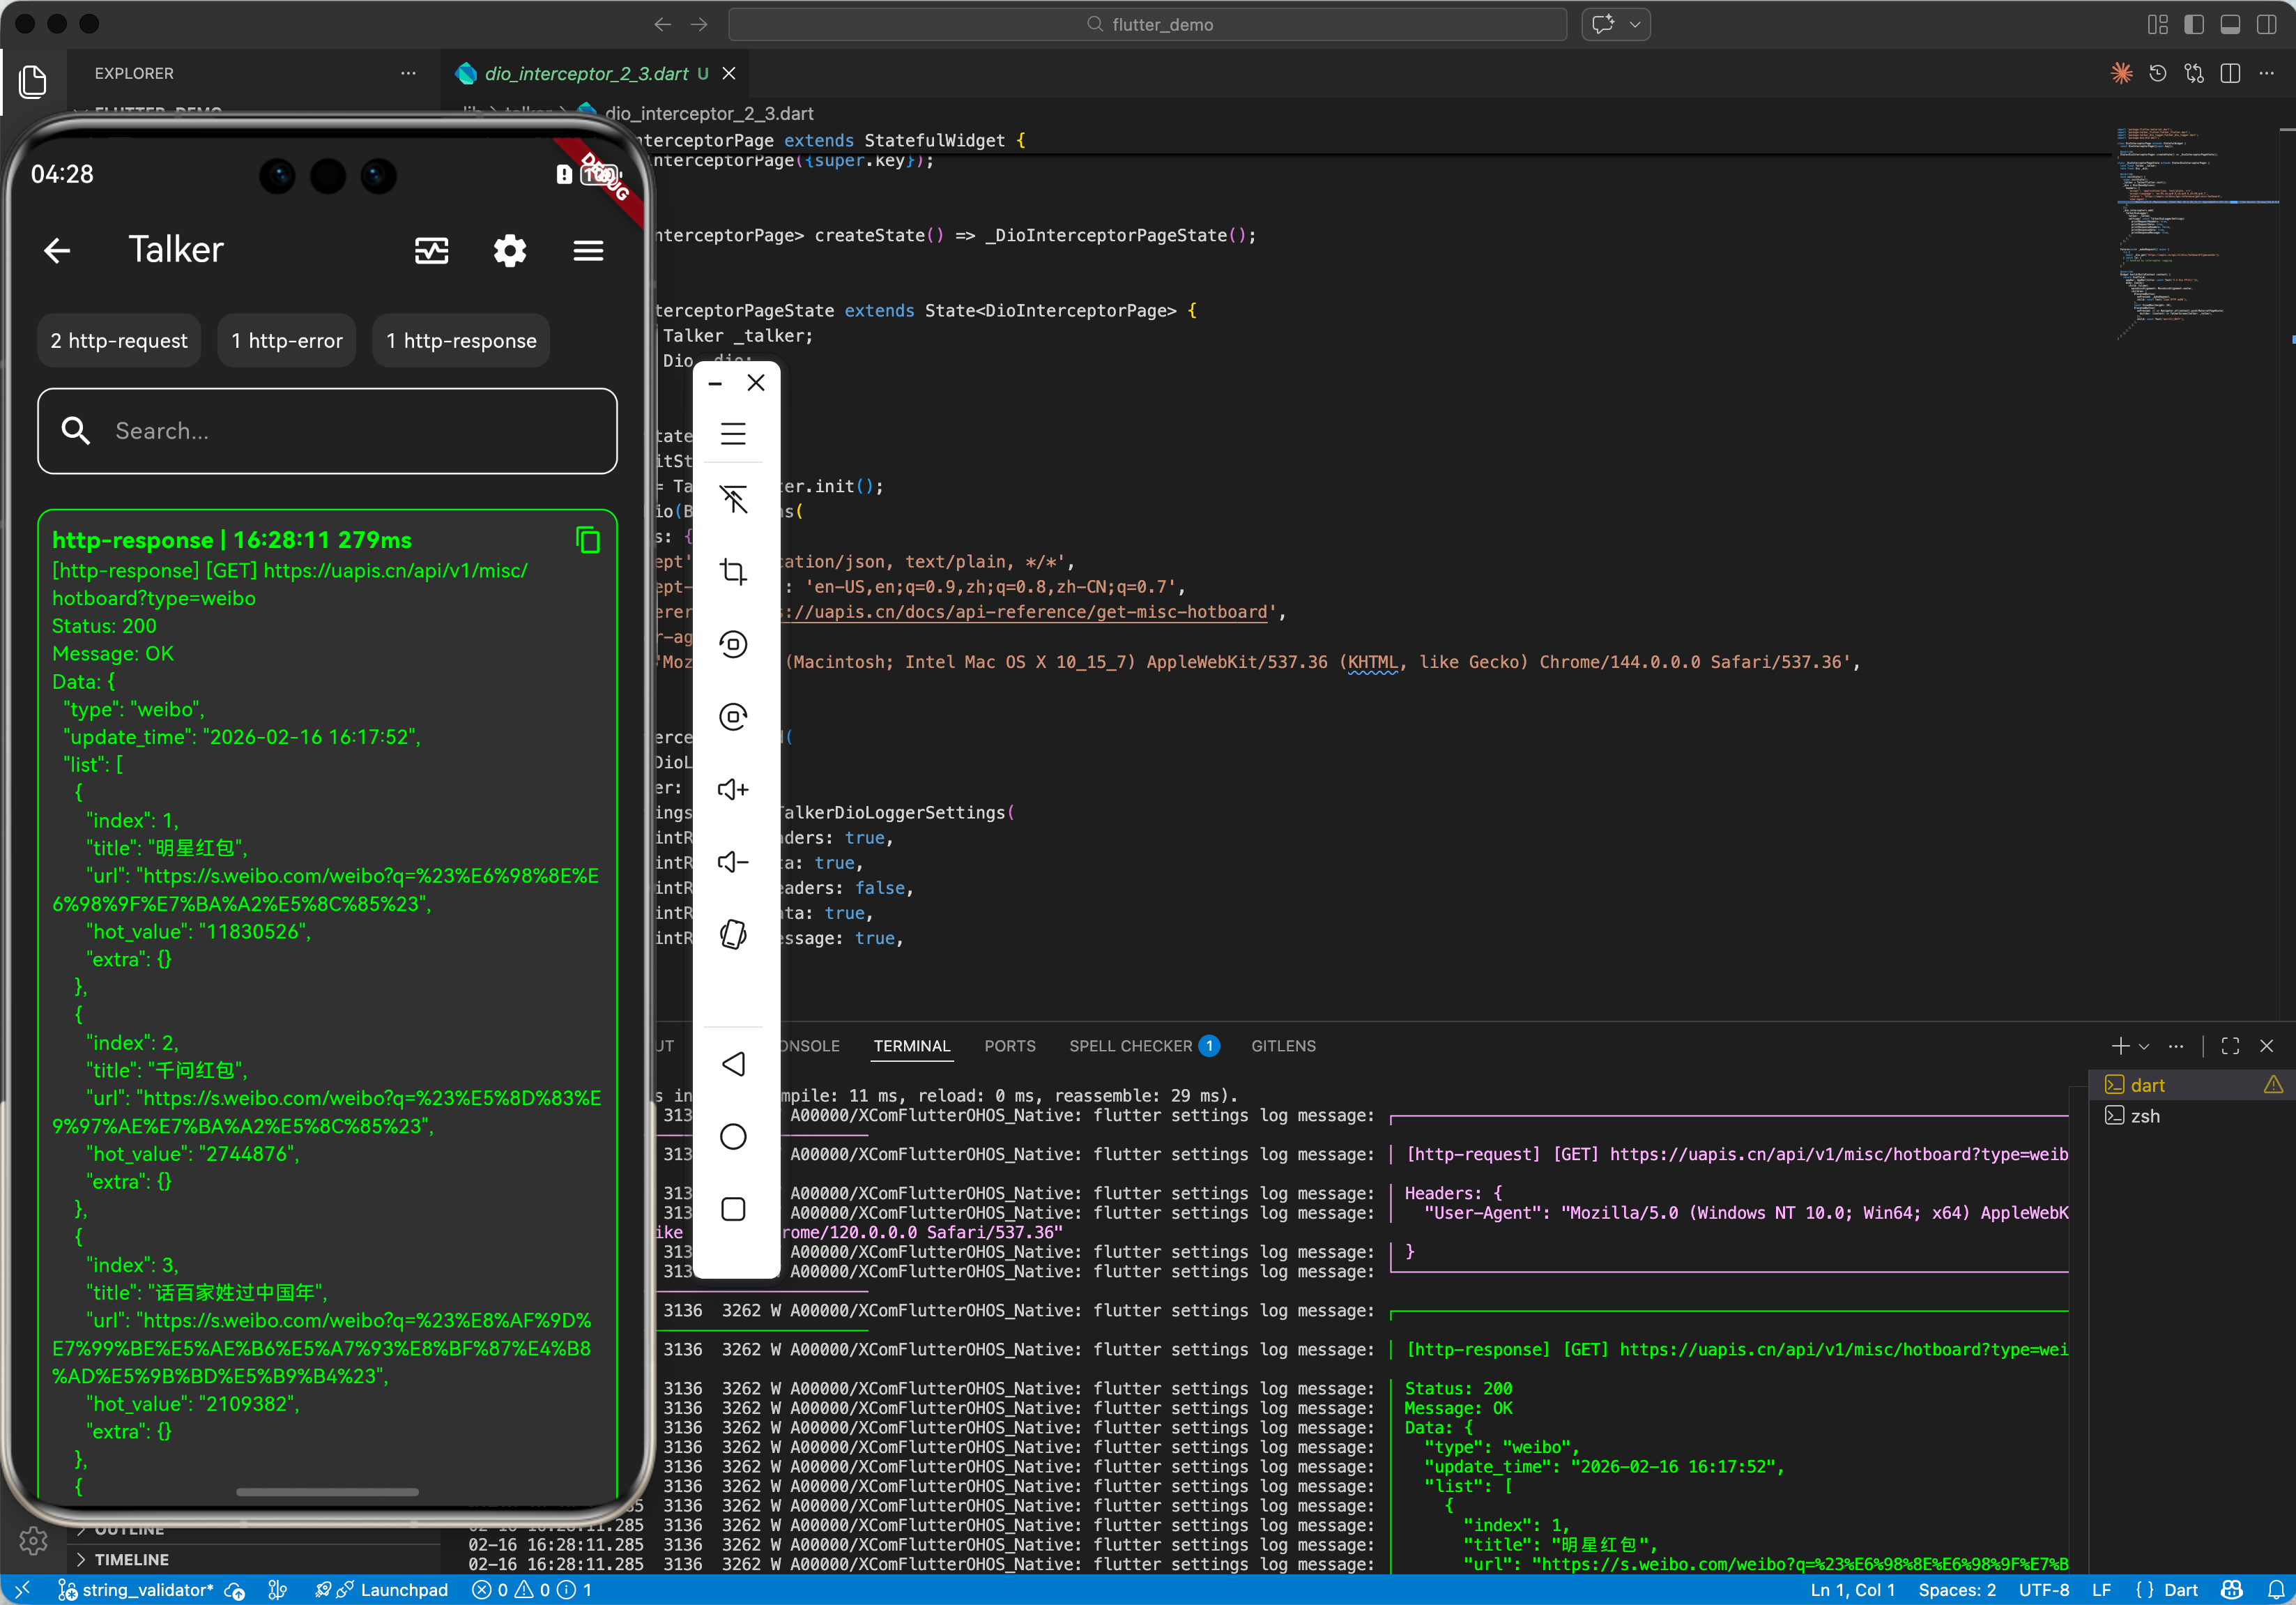Image resolution: width=2296 pixels, height=1605 pixels.
Task: Toggle the 1 http-error filter chip
Action: pos(286,341)
